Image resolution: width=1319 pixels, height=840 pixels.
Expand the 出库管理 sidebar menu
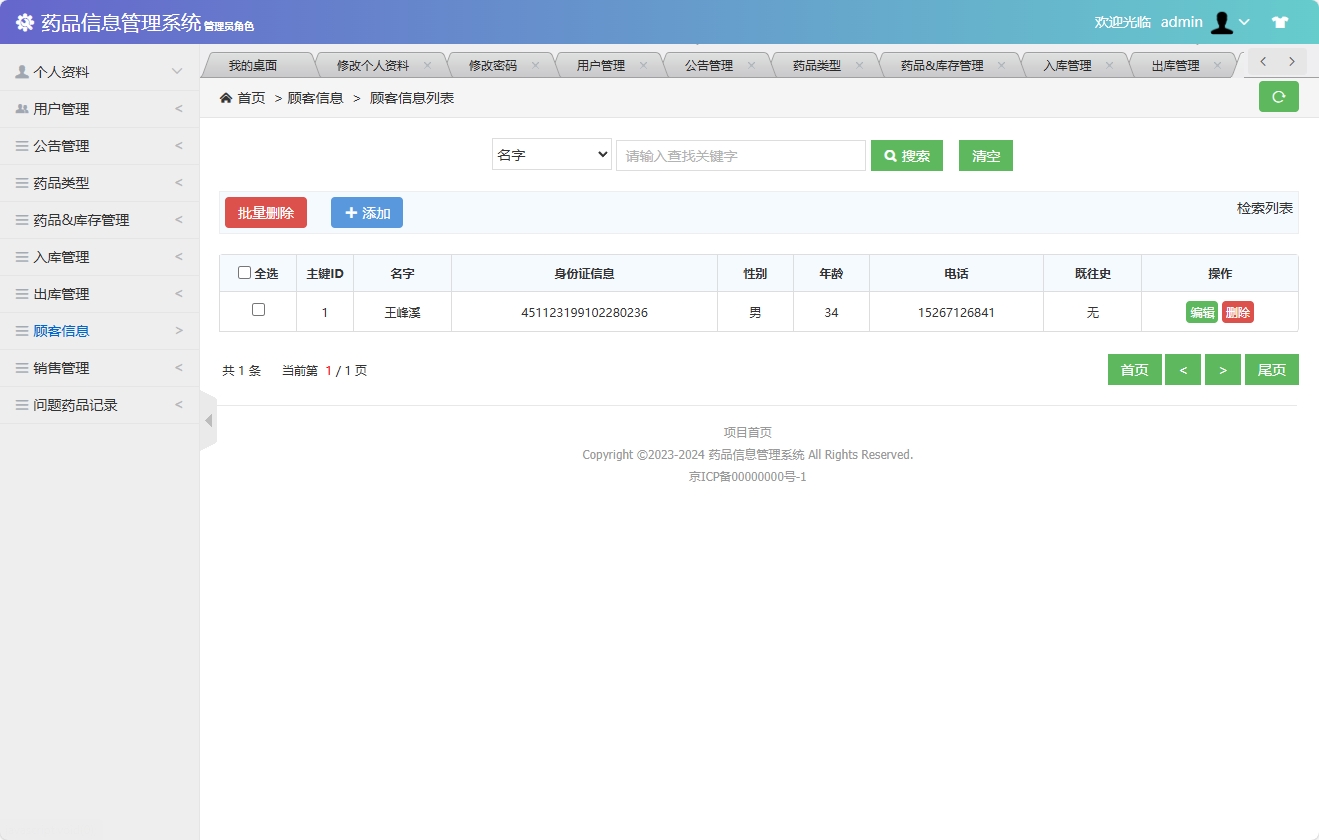click(100, 293)
